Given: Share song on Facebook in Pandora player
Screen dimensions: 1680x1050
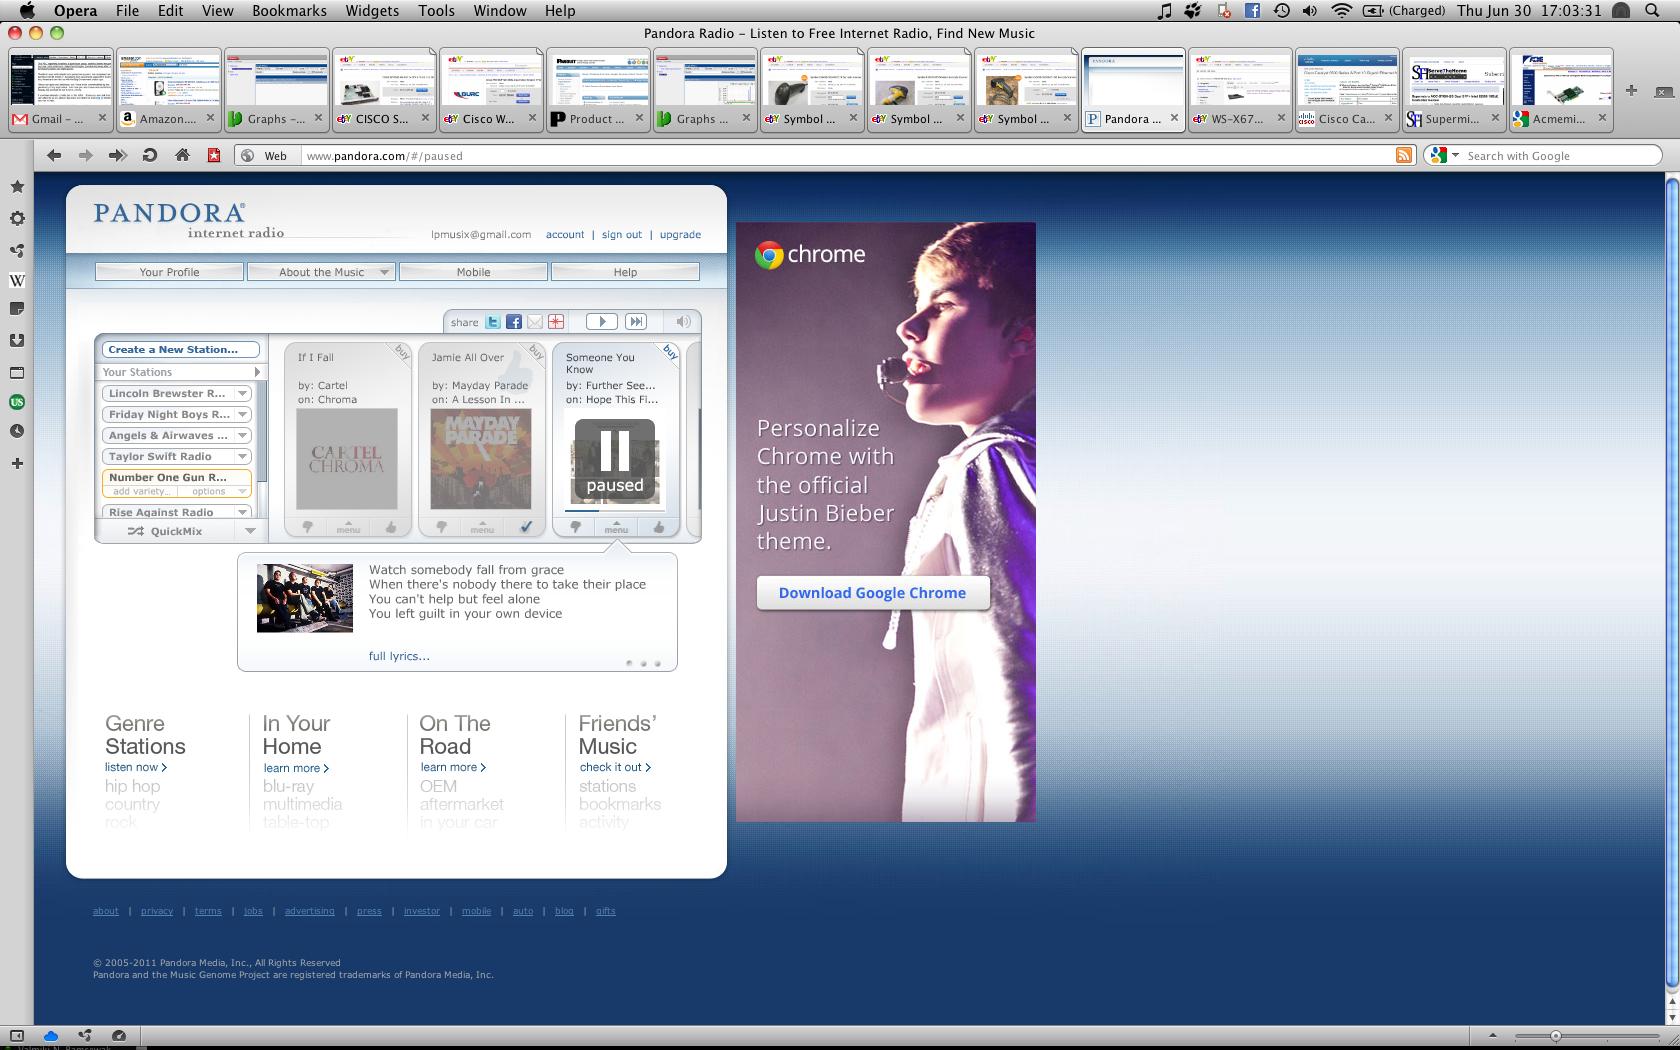Looking at the screenshot, I should point(513,322).
